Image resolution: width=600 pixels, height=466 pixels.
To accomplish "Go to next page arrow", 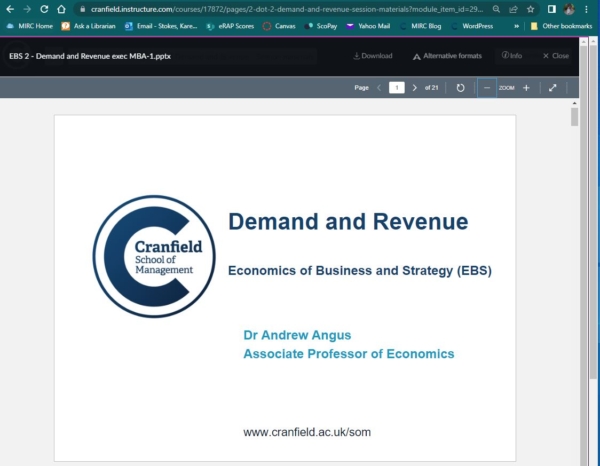I will pos(415,88).
